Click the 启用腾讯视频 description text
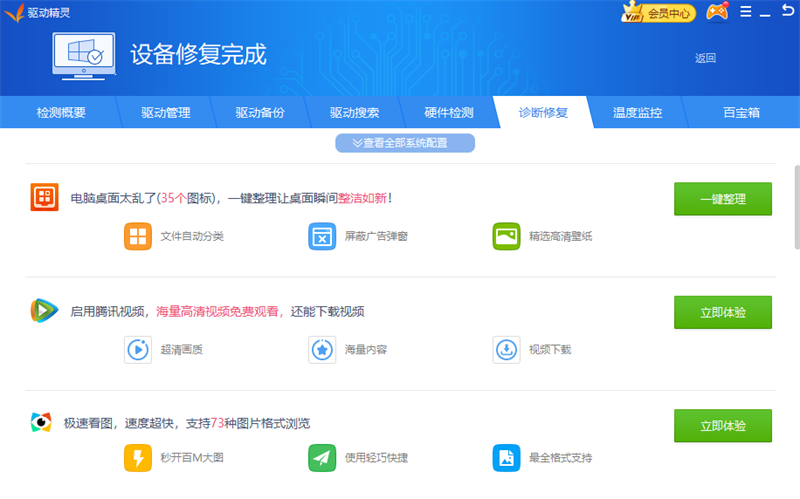The width and height of the screenshot is (800, 499). 217,311
